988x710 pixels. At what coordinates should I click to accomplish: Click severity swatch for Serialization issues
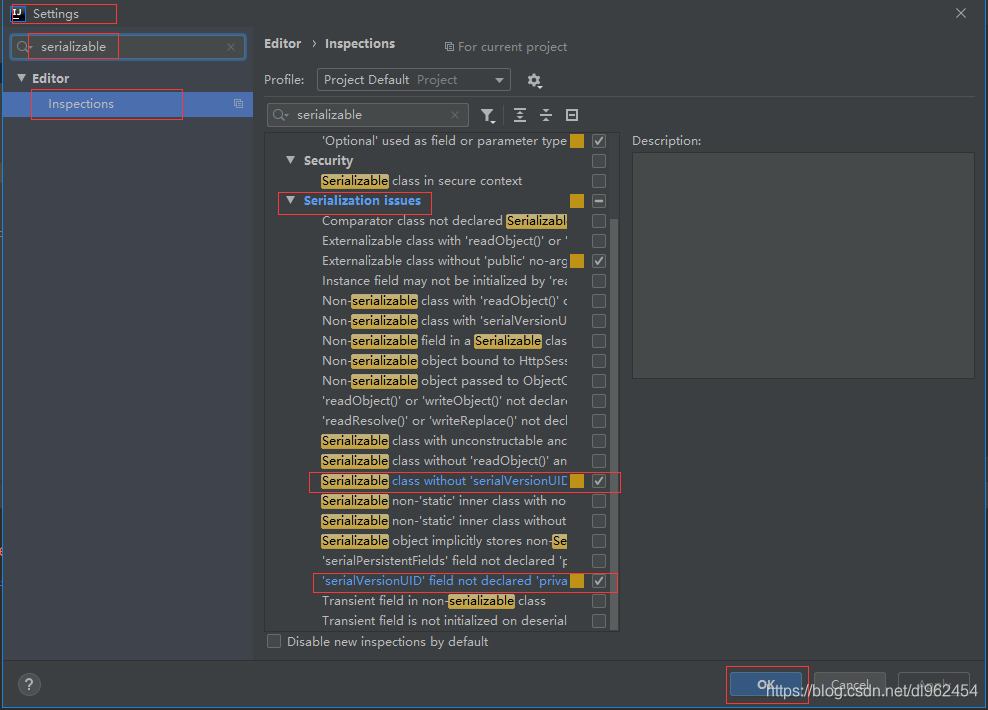[577, 201]
